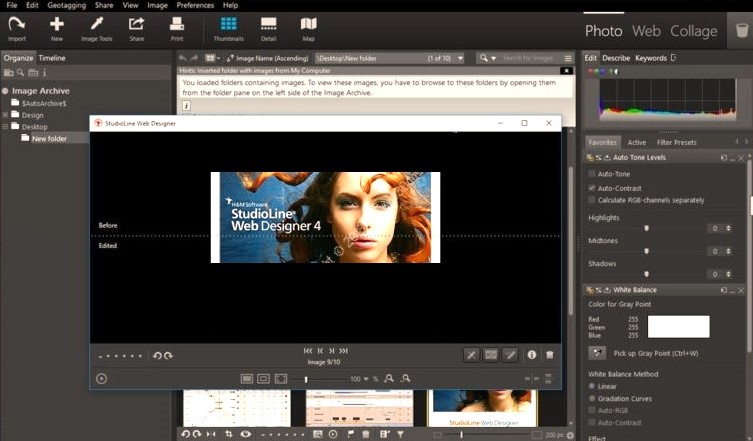
Task: Click the flag icon in bottom toolbar
Action: (351, 434)
